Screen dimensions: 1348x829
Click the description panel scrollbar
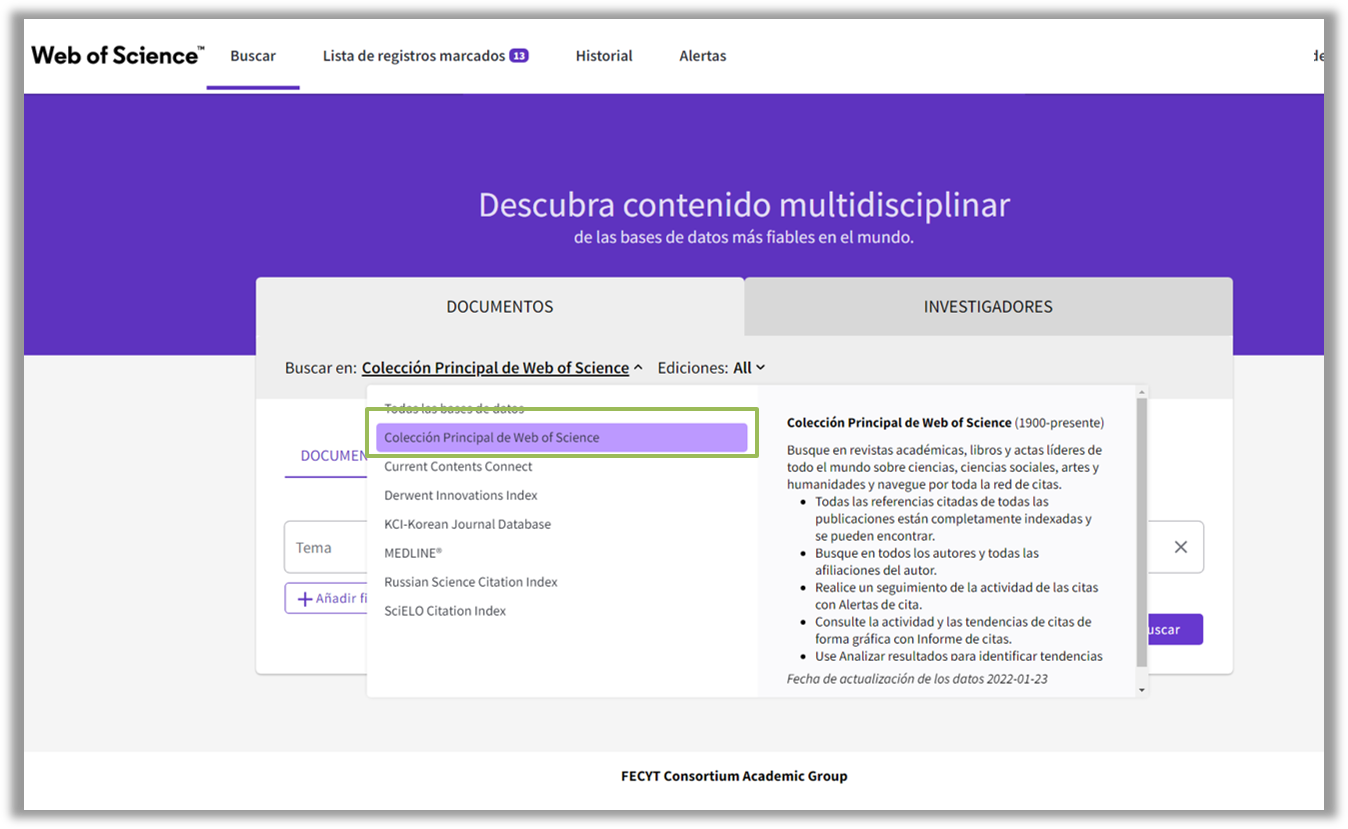point(1142,531)
